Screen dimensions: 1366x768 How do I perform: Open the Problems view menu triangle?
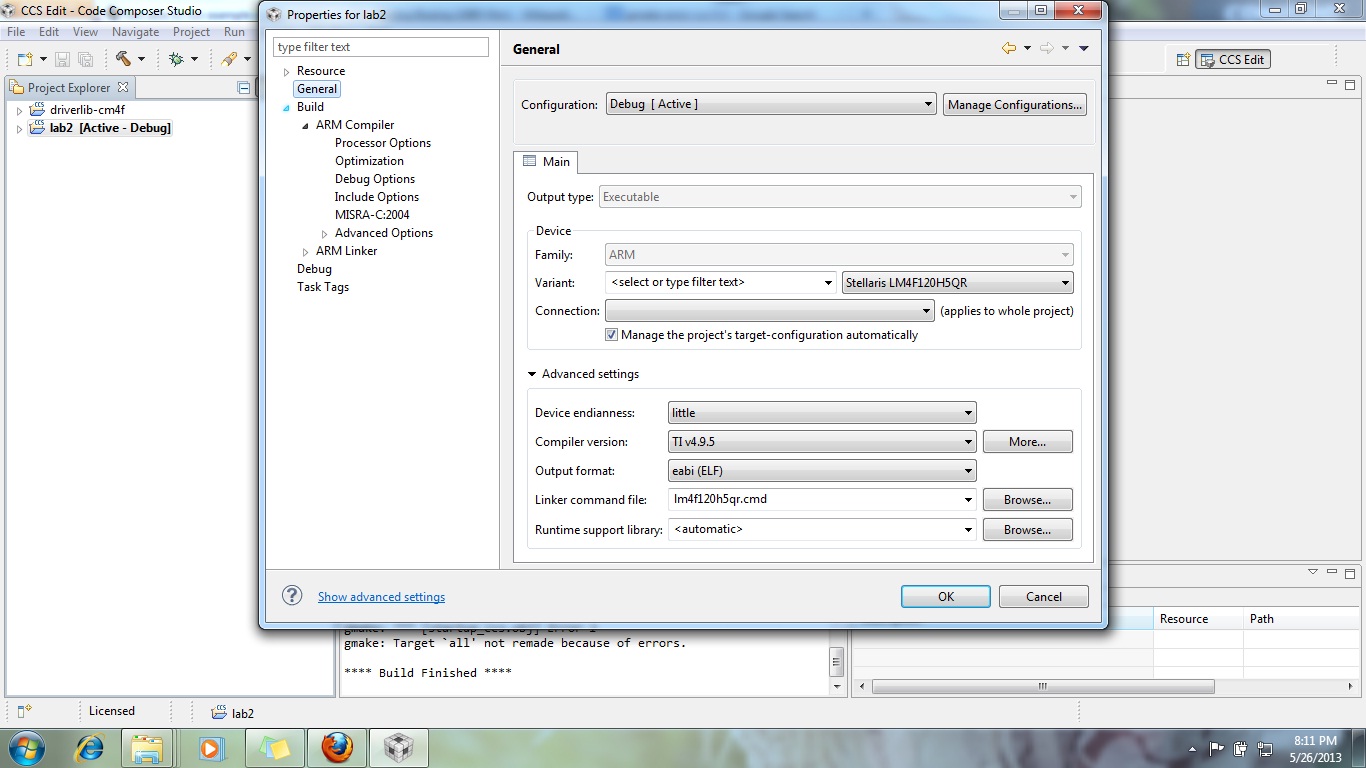tap(1313, 572)
